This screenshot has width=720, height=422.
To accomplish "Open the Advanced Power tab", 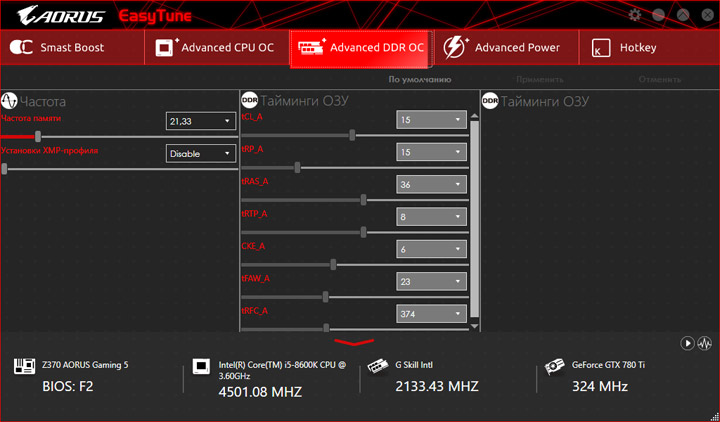I will 506,48.
